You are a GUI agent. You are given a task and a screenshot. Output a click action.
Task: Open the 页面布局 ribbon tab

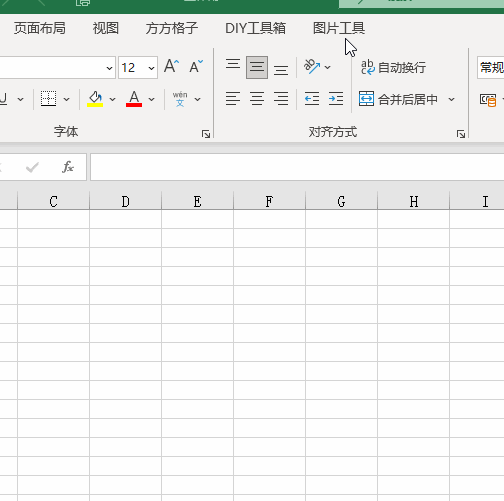[40, 28]
